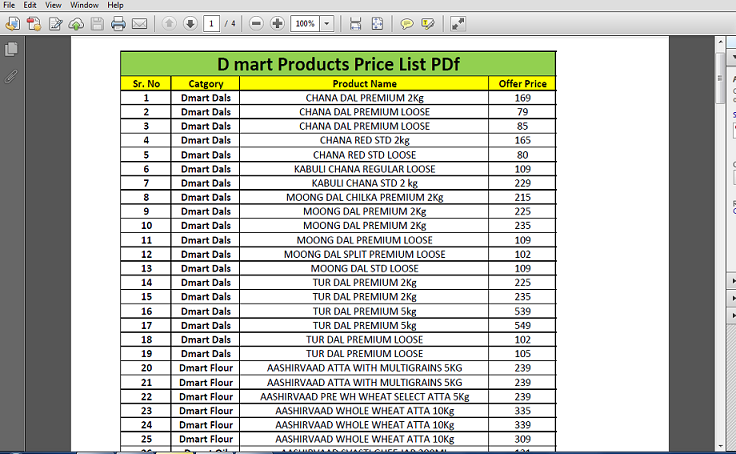736x454 pixels.
Task: Go to previous page with up arrow
Action: click(169, 23)
